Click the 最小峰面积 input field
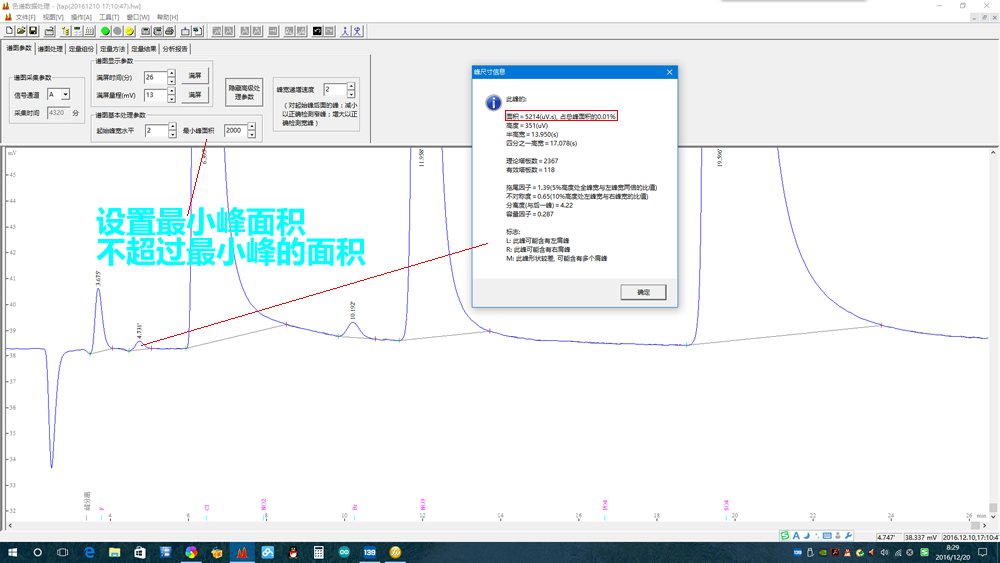This screenshot has height=563, width=1000. pyautogui.click(x=235, y=131)
